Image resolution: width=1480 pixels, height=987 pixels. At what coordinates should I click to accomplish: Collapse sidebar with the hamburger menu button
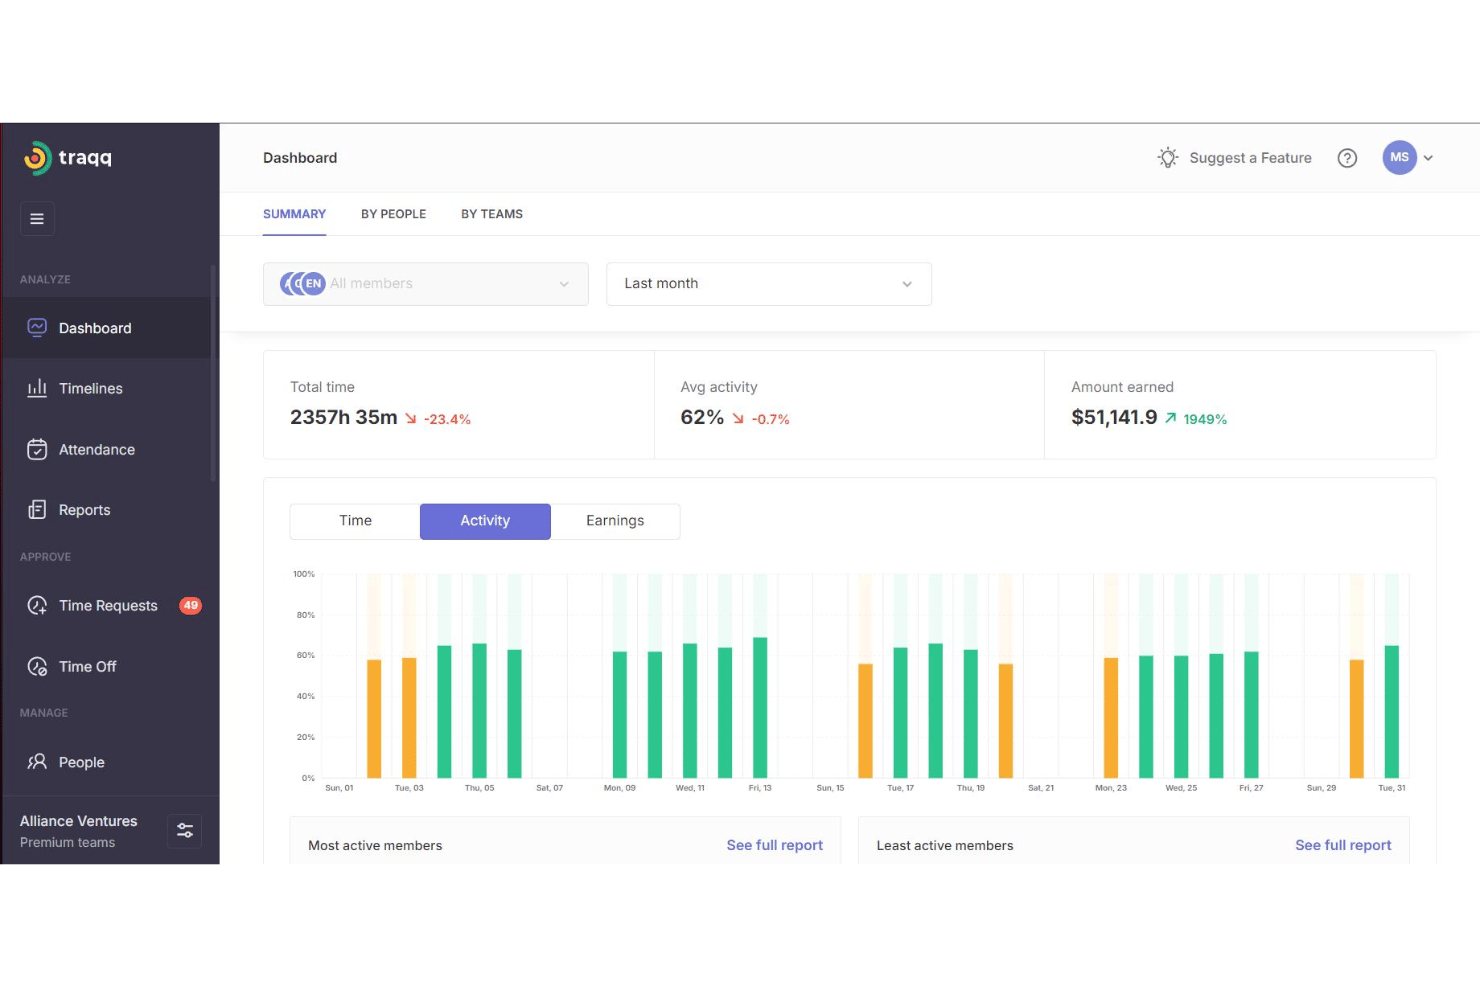(x=37, y=219)
